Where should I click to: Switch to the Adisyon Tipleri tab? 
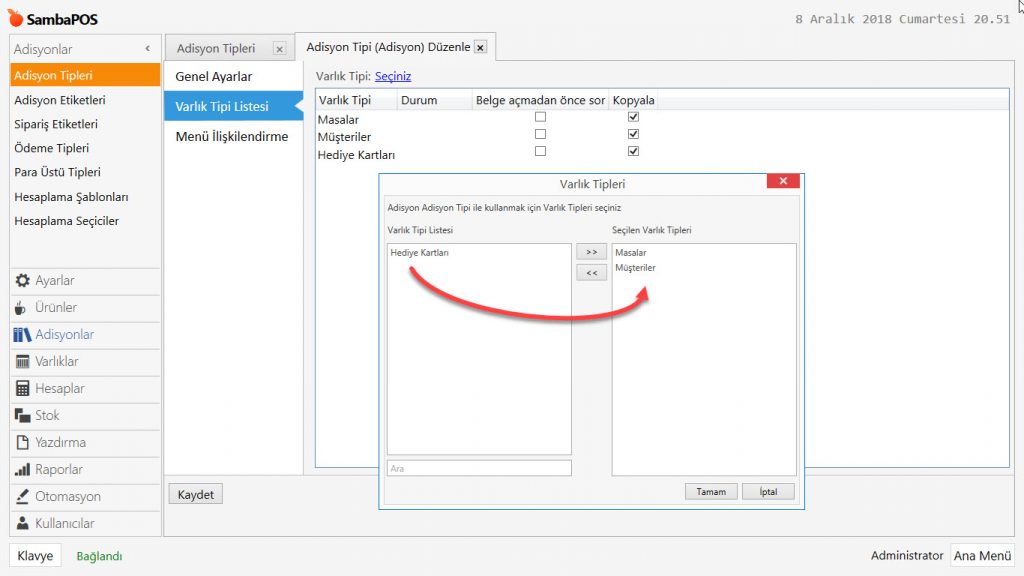click(x=216, y=48)
